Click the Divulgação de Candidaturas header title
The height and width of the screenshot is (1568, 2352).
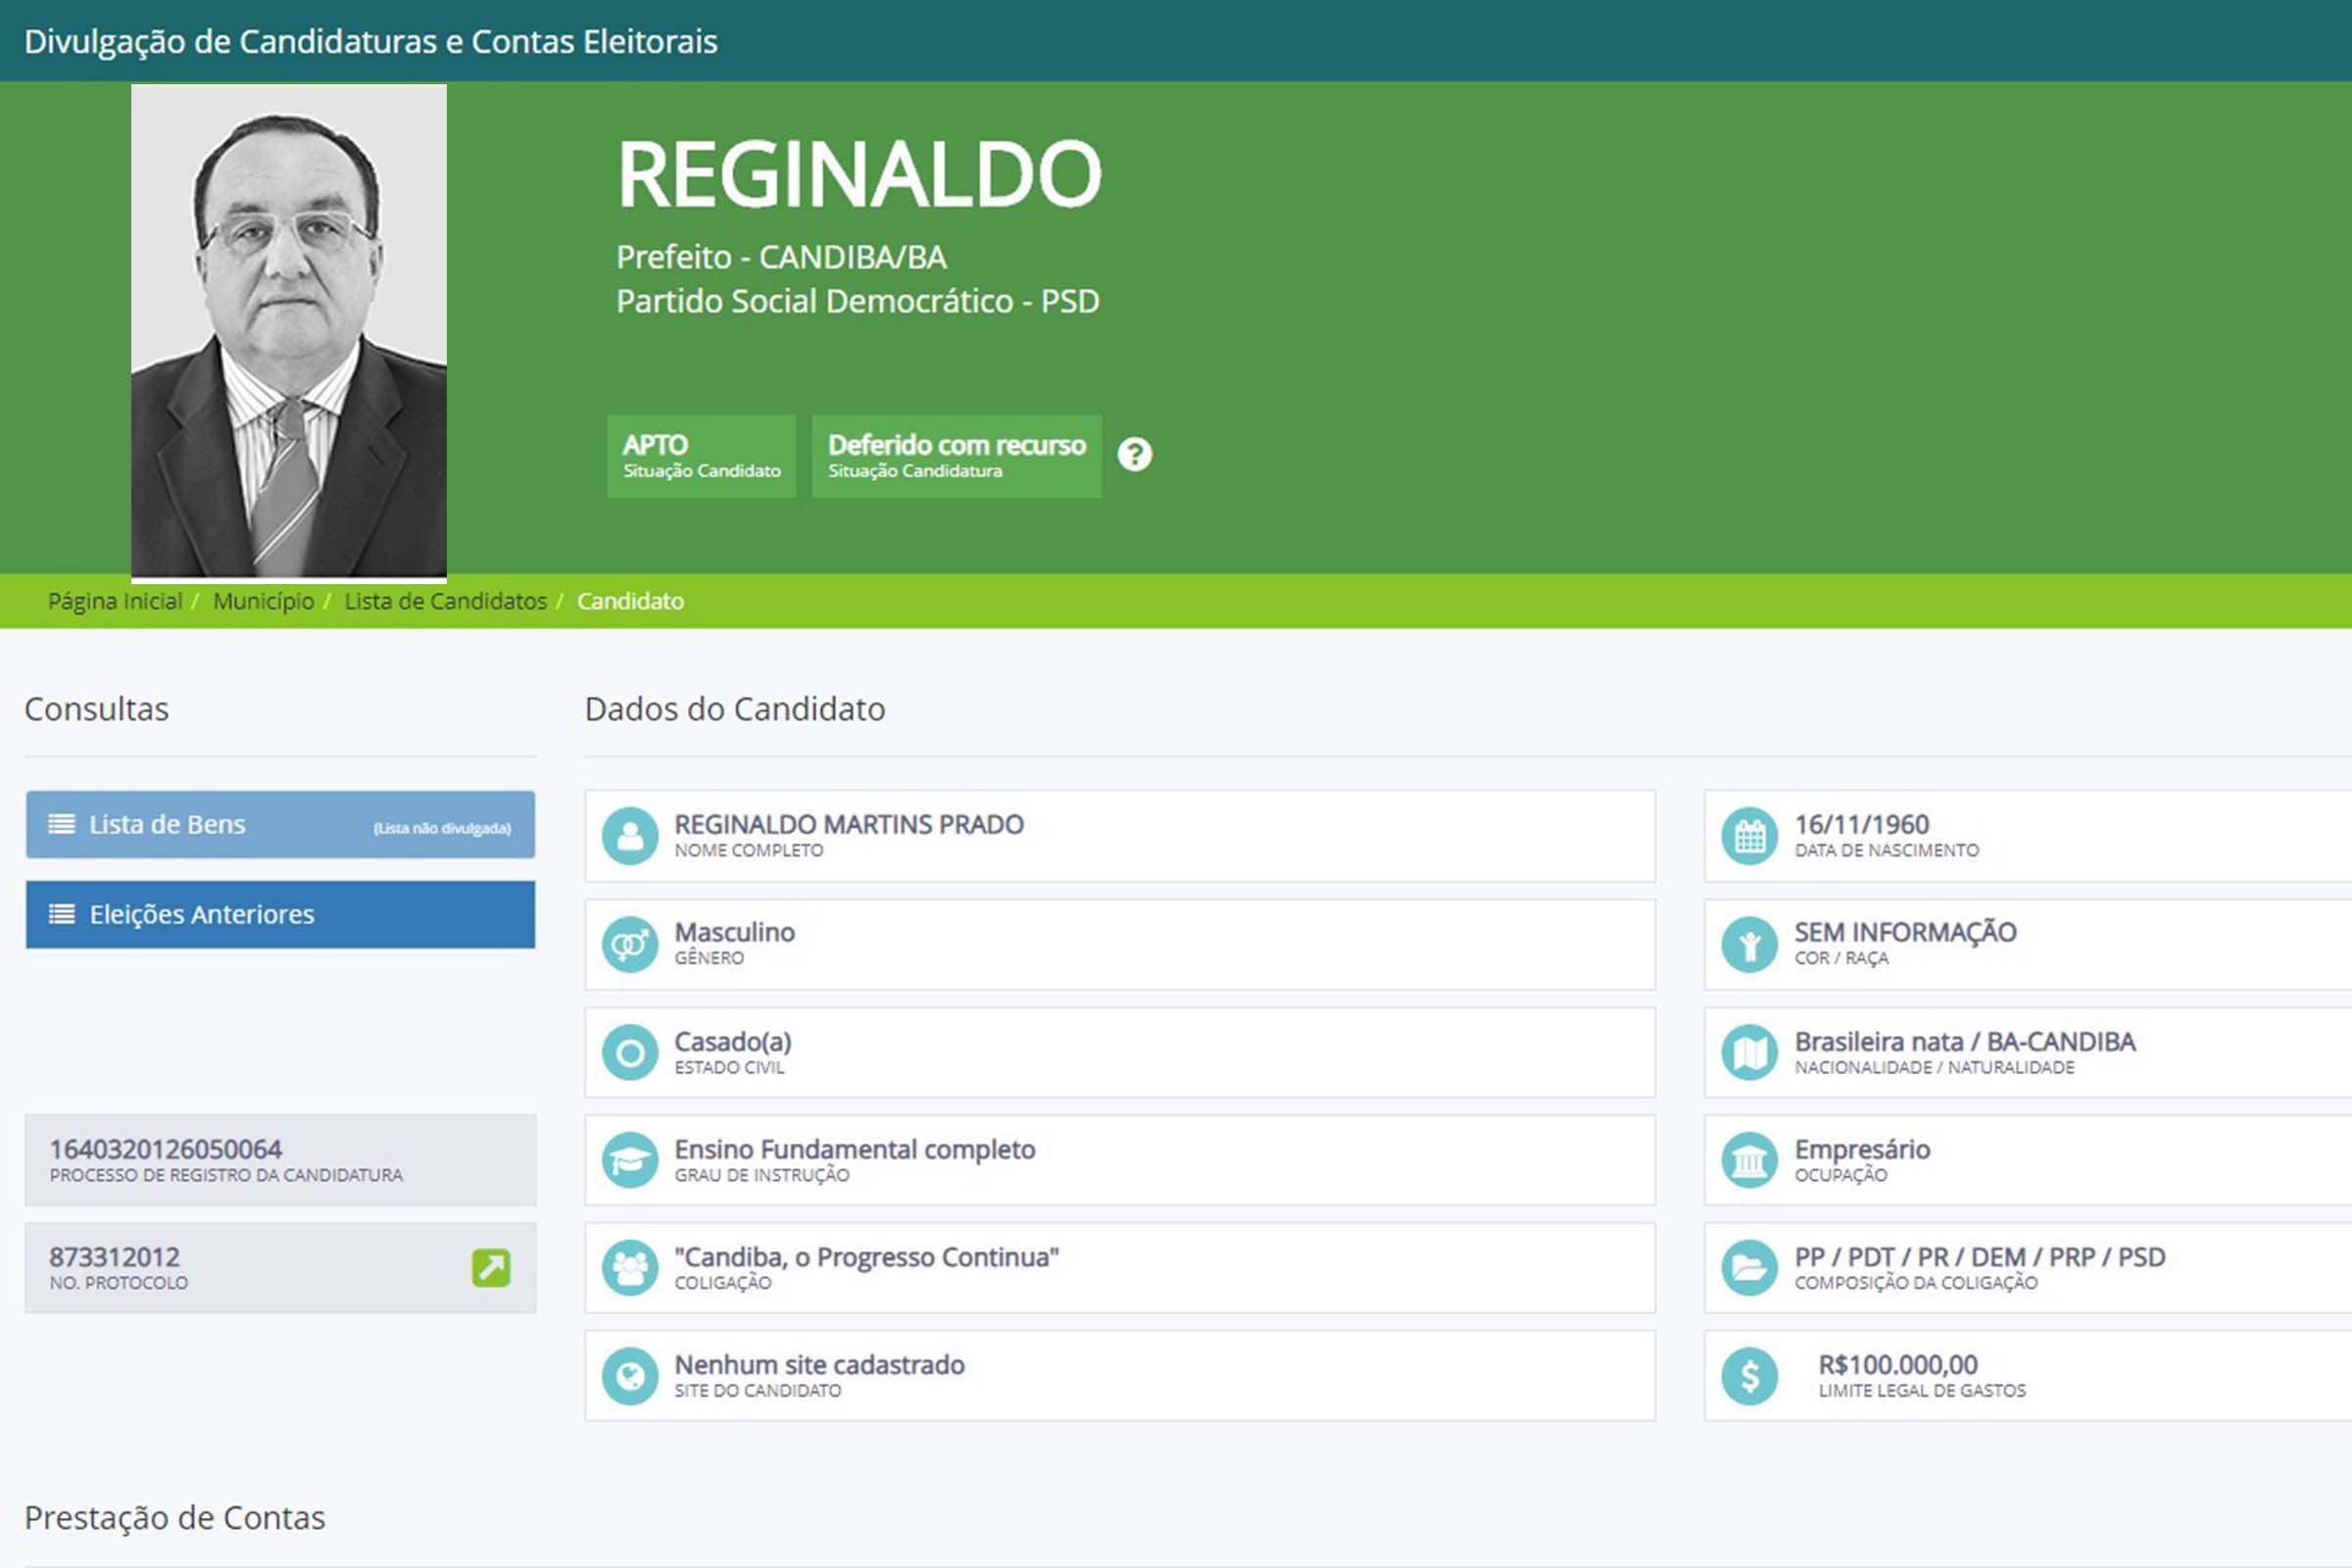tap(371, 42)
